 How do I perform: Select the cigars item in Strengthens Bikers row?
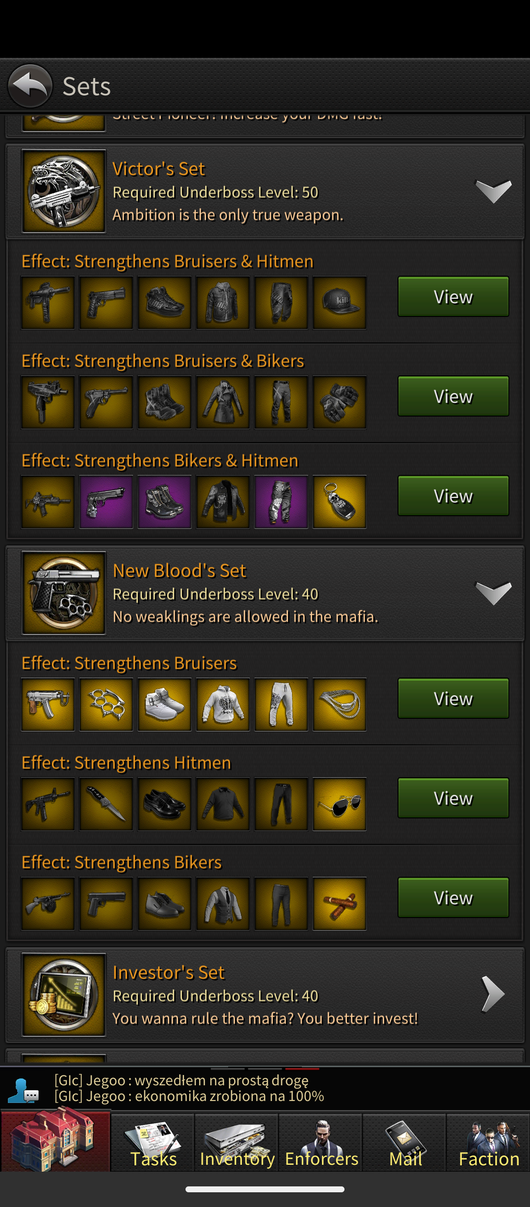pos(339,904)
